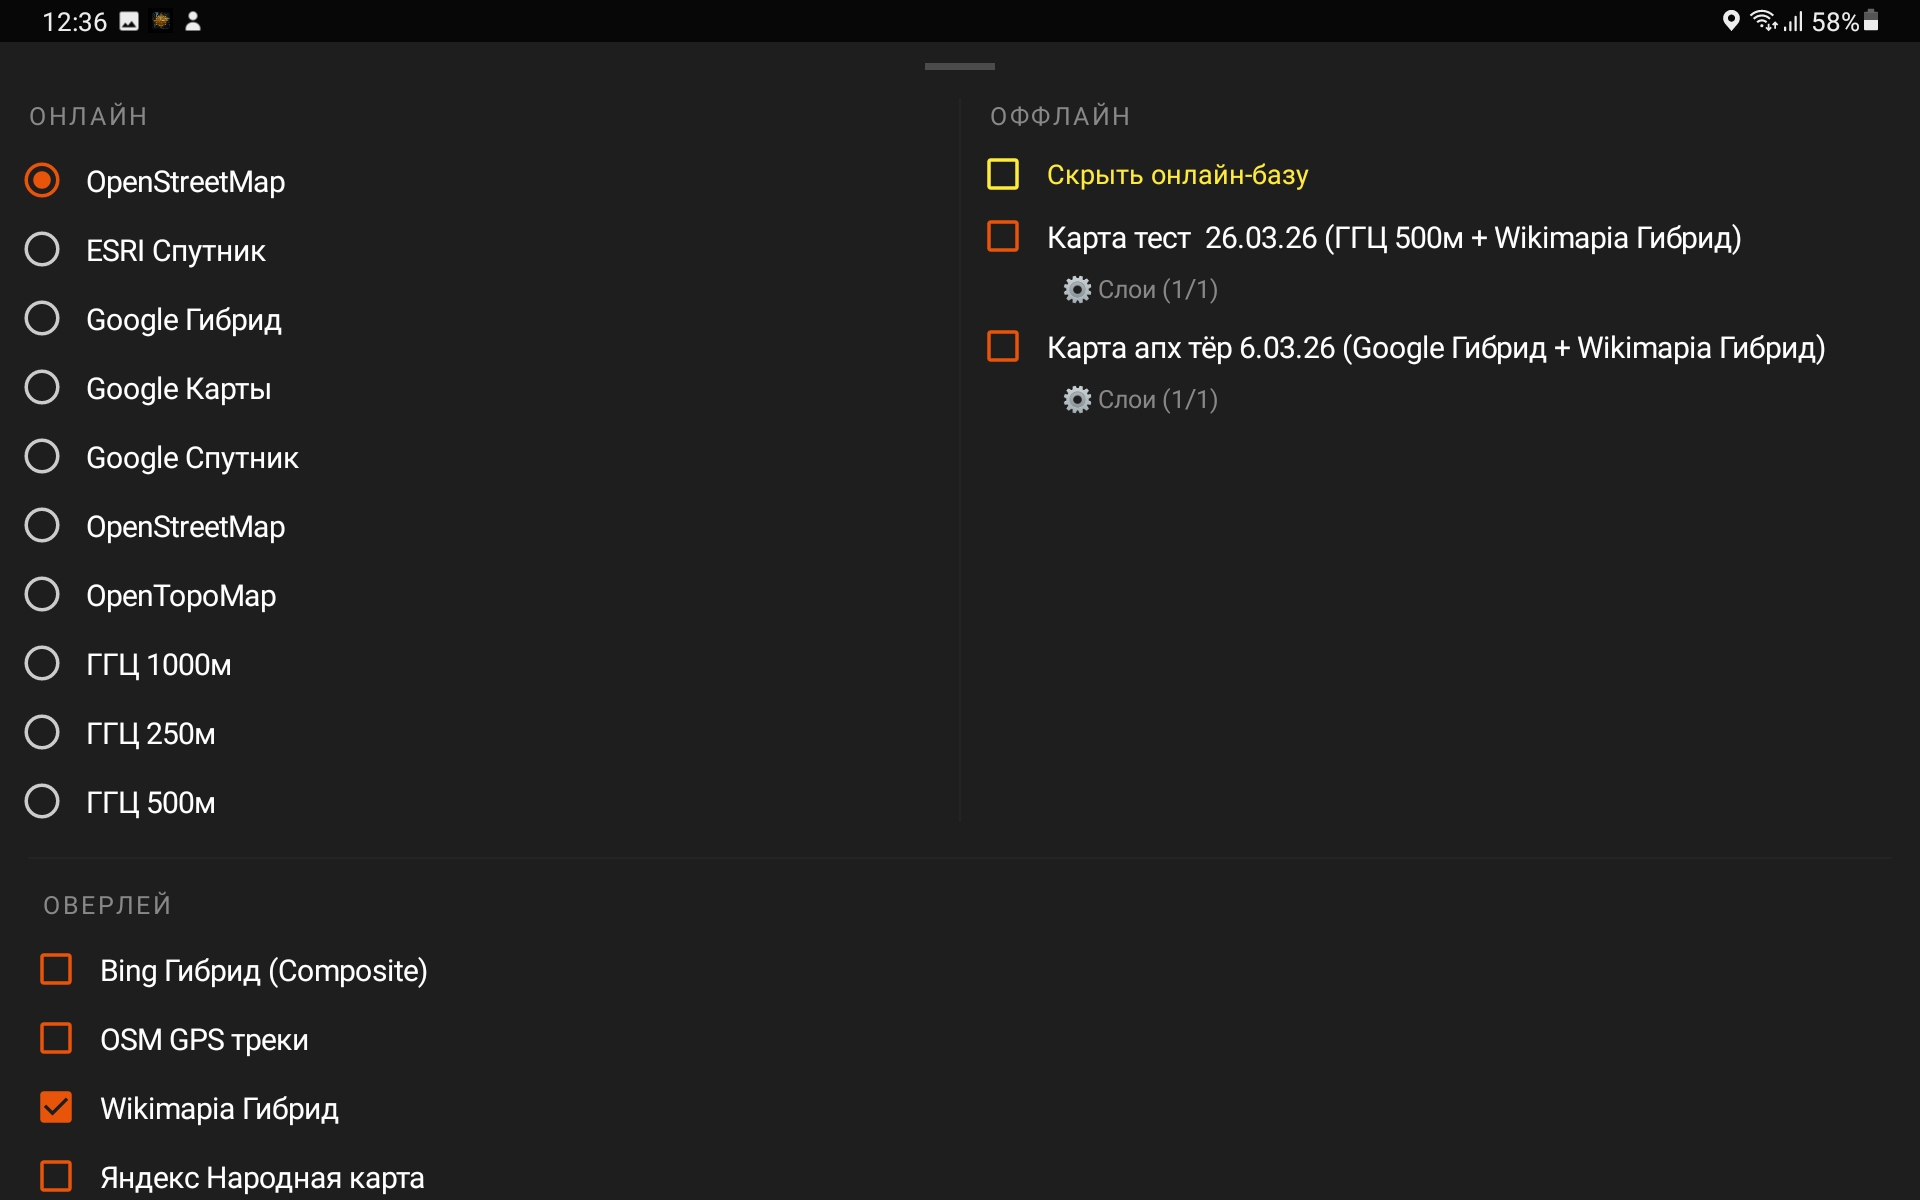Viewport: 1920px width, 1200px height.
Task: Choose Google Гибрид radio option
Action: tap(42, 319)
